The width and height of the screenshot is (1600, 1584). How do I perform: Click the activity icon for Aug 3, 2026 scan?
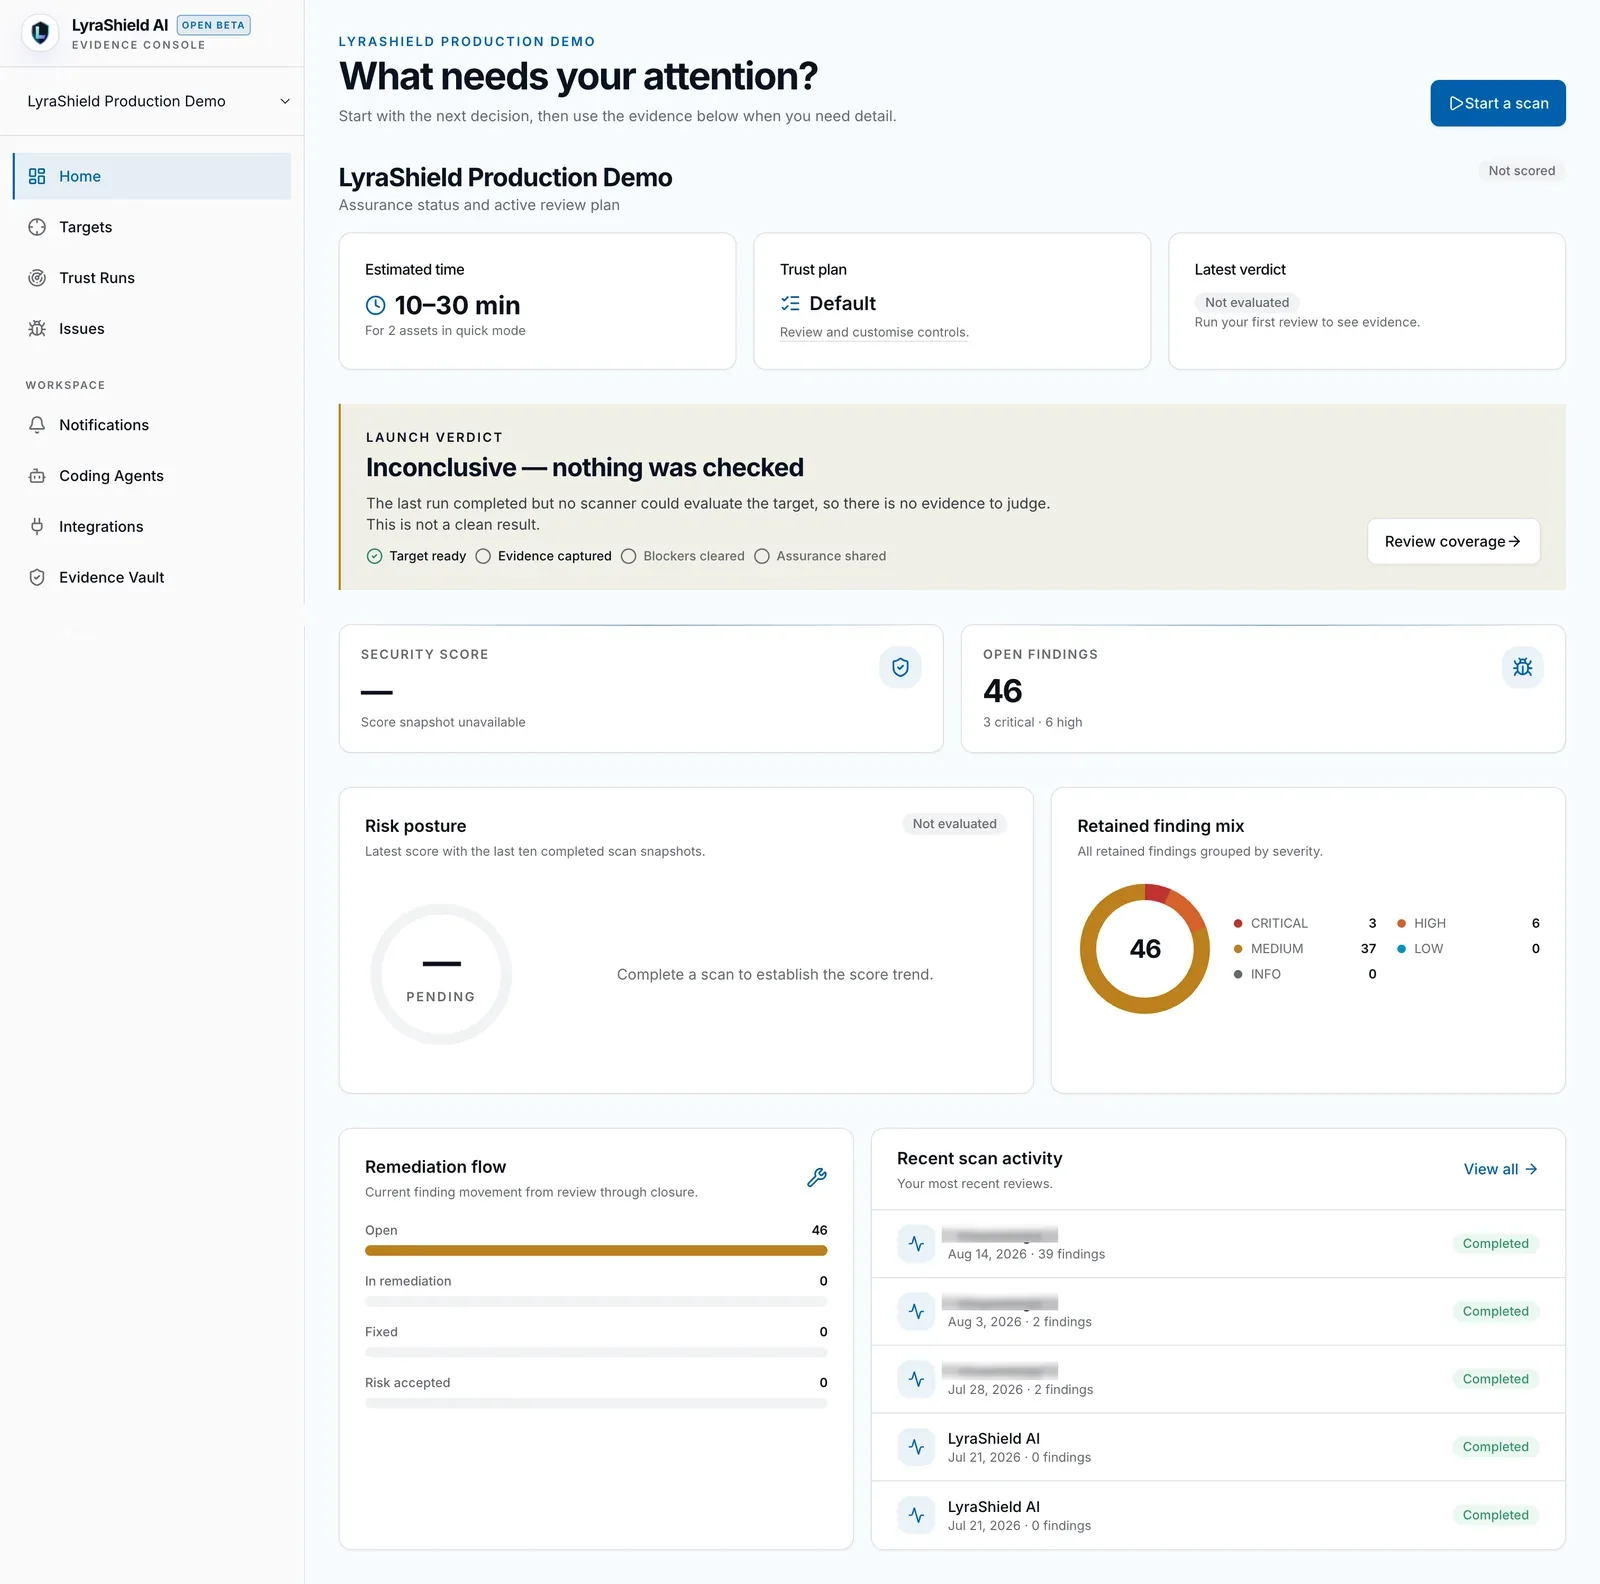coord(916,1311)
